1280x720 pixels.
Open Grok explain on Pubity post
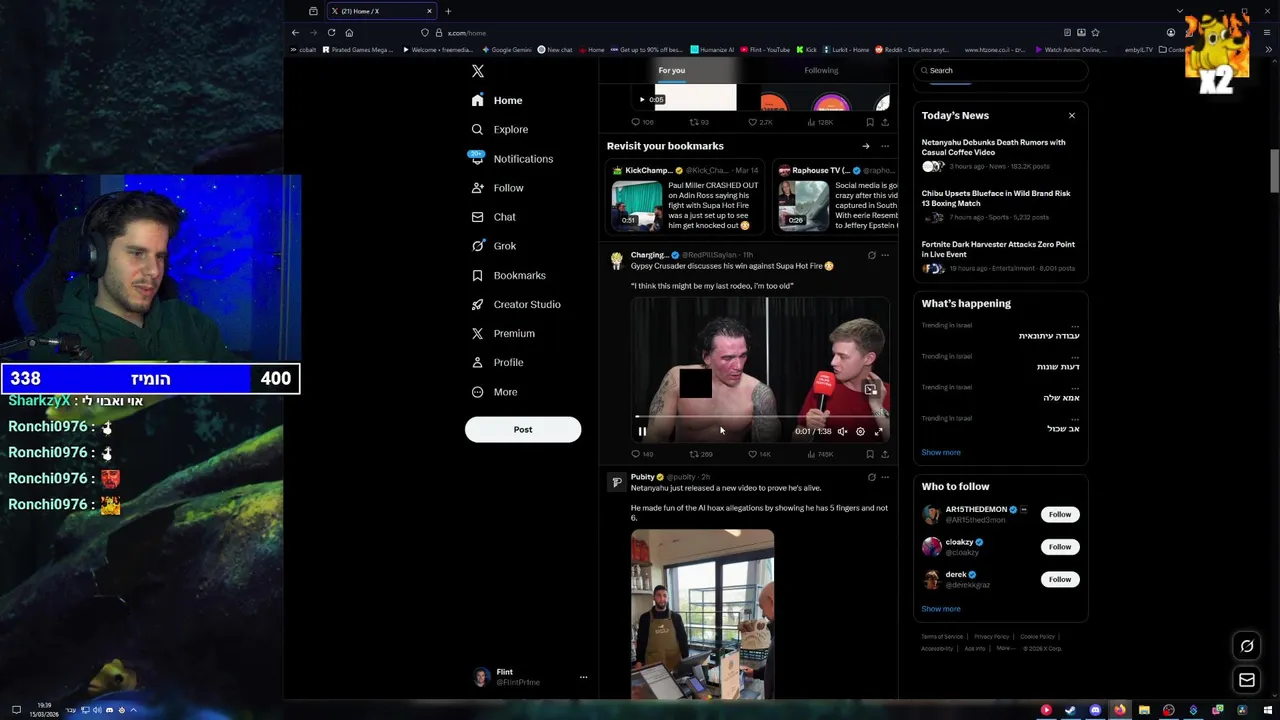click(x=871, y=477)
